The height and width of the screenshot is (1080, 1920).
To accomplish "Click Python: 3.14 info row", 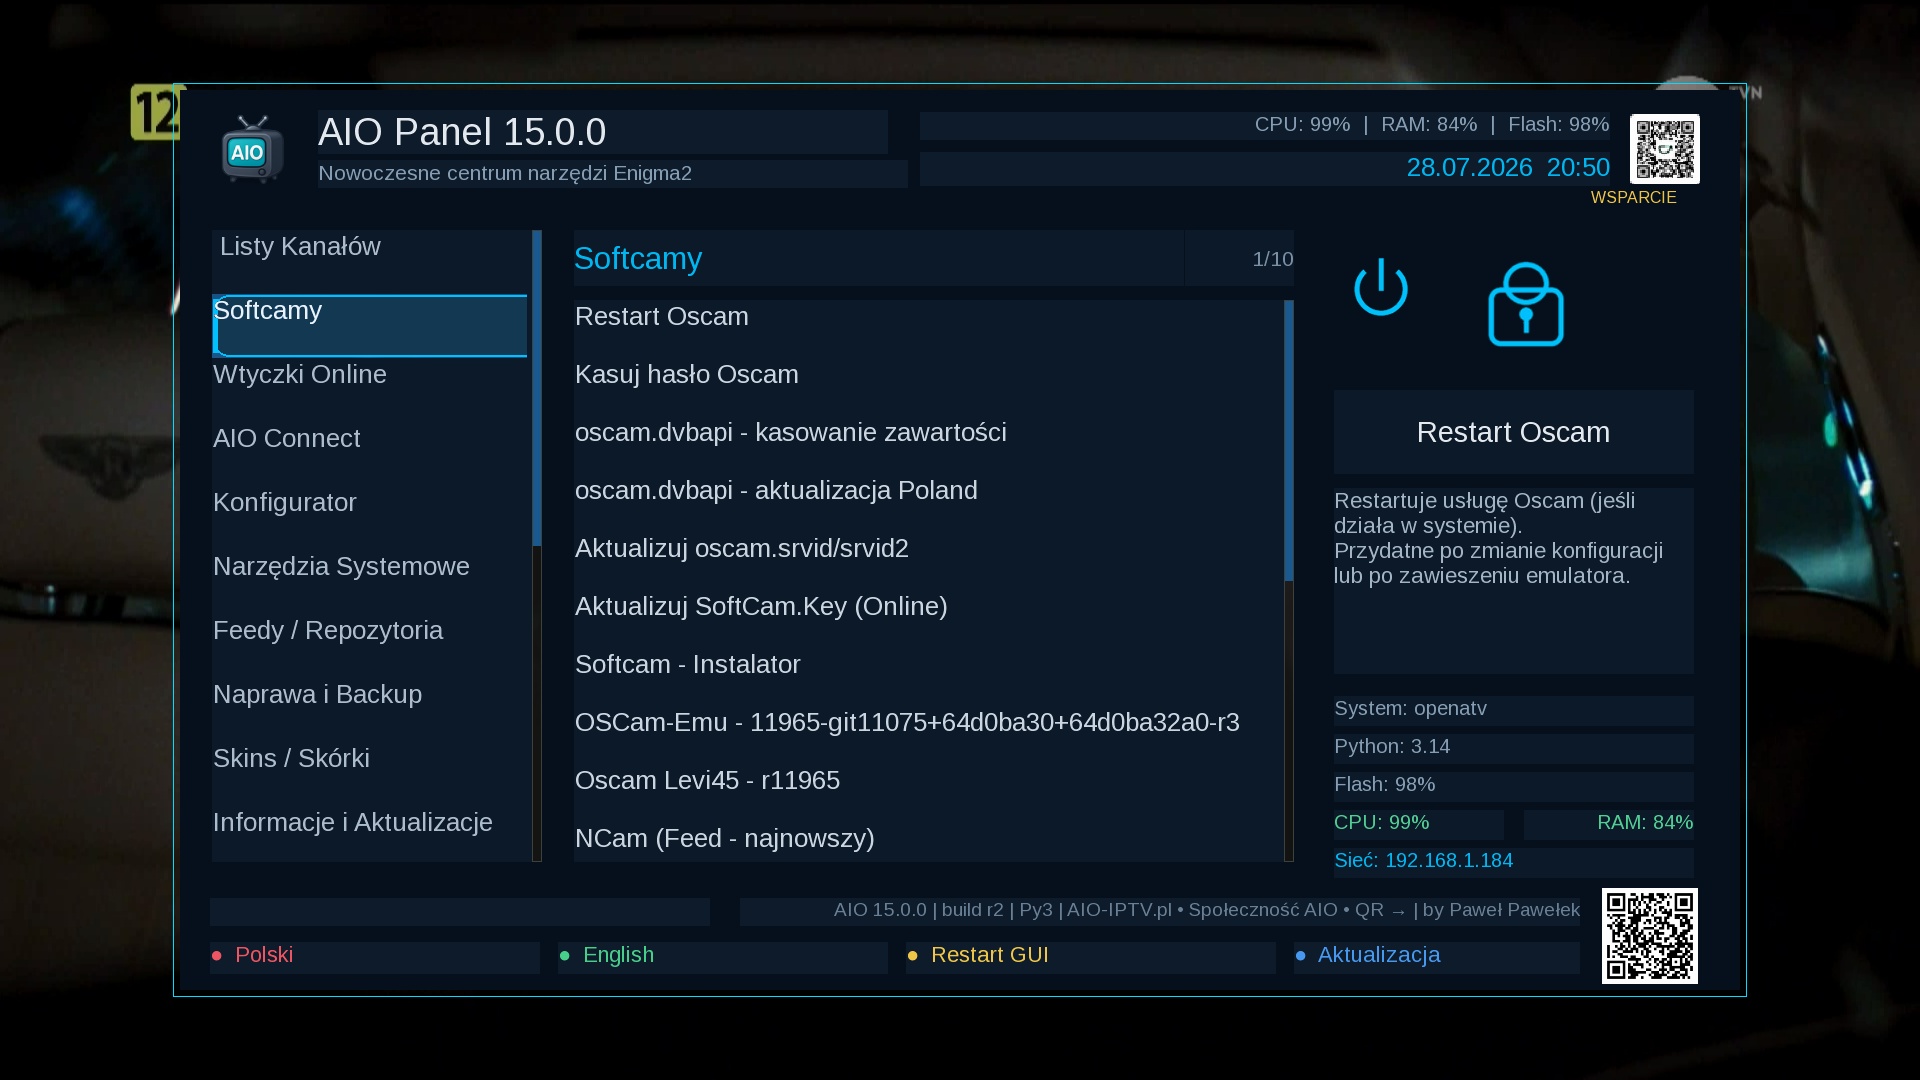I will 1513,747.
